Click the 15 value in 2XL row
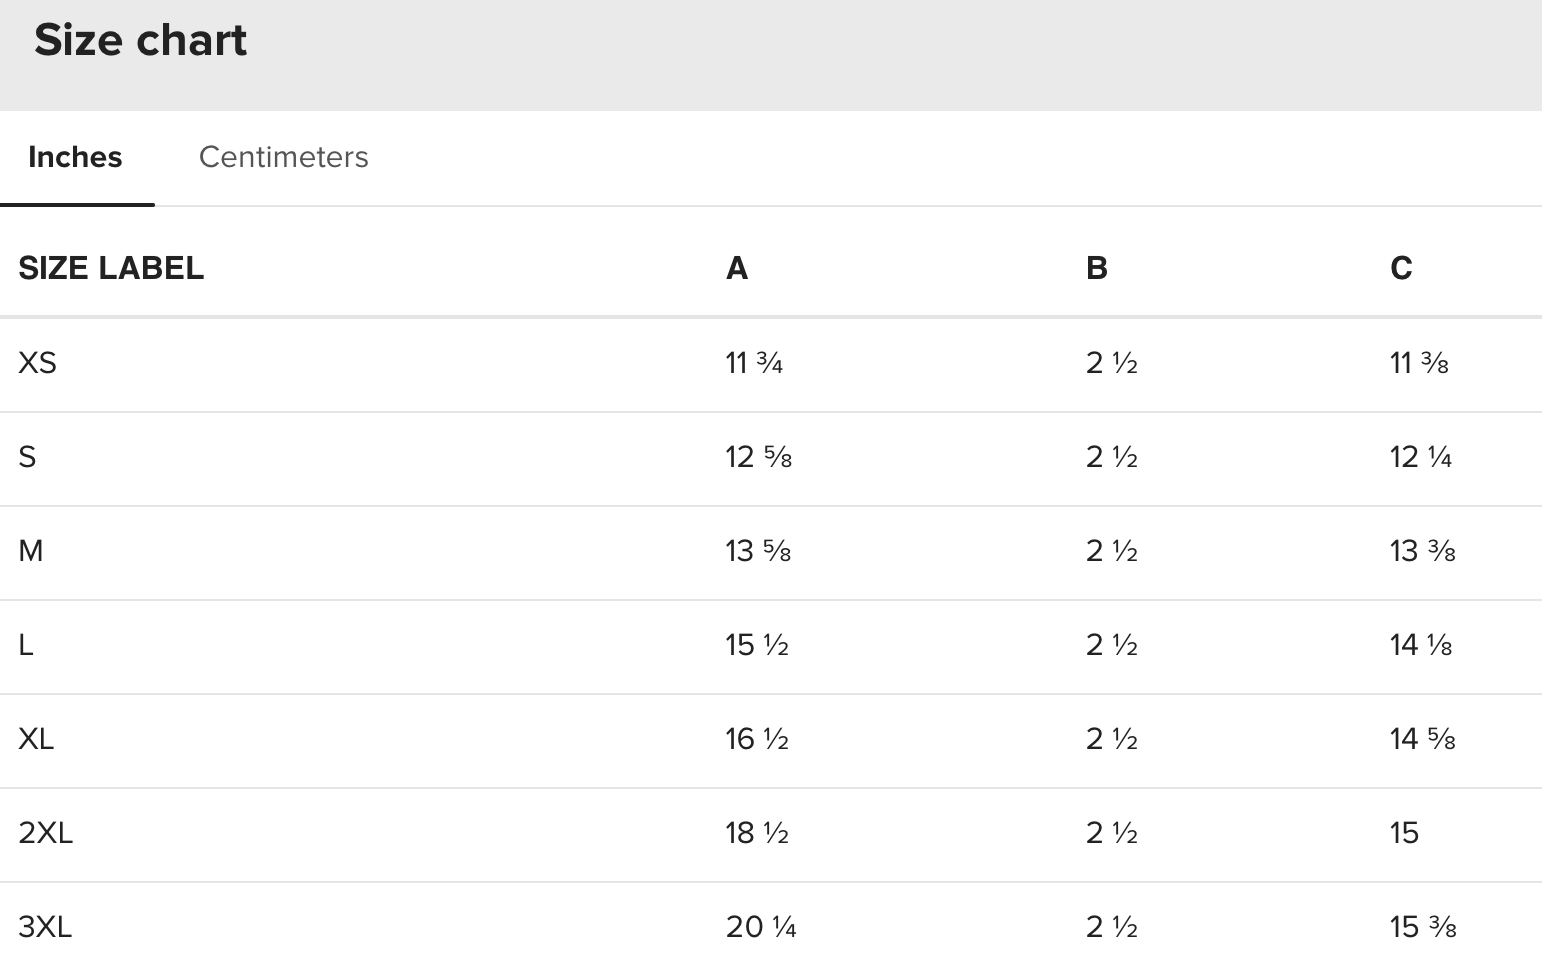The height and width of the screenshot is (974, 1542). pos(1404,833)
